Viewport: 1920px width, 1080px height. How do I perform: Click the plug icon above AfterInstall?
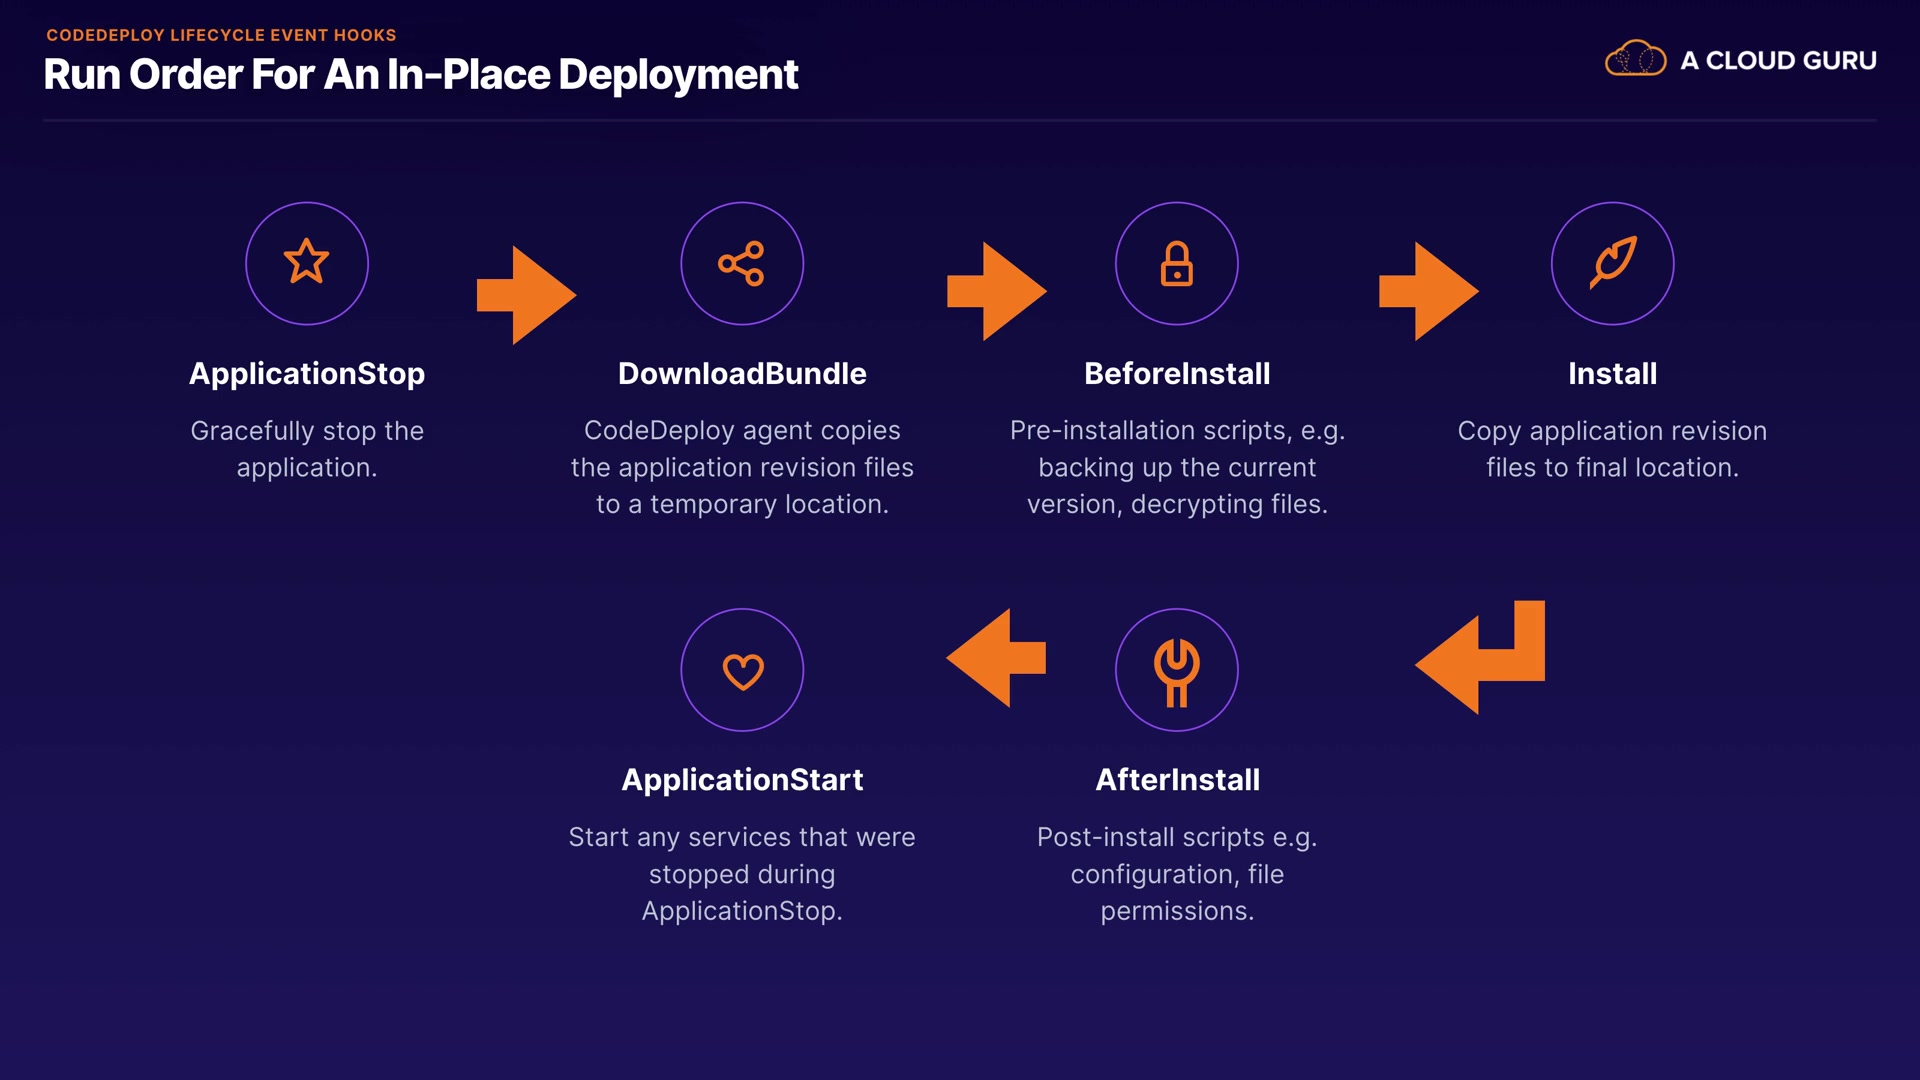[x=1176, y=670]
